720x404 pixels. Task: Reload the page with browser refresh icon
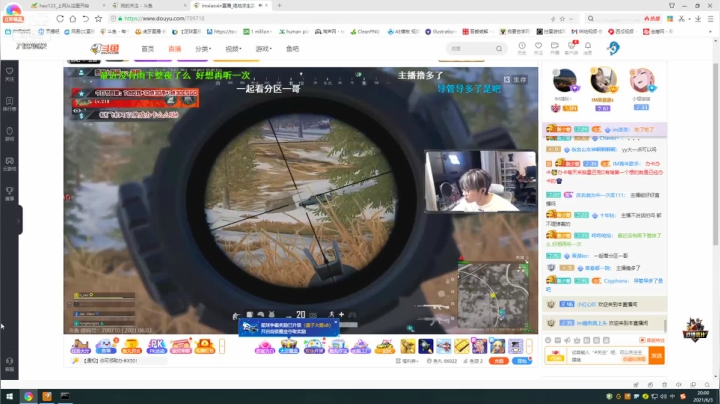(x=60, y=19)
